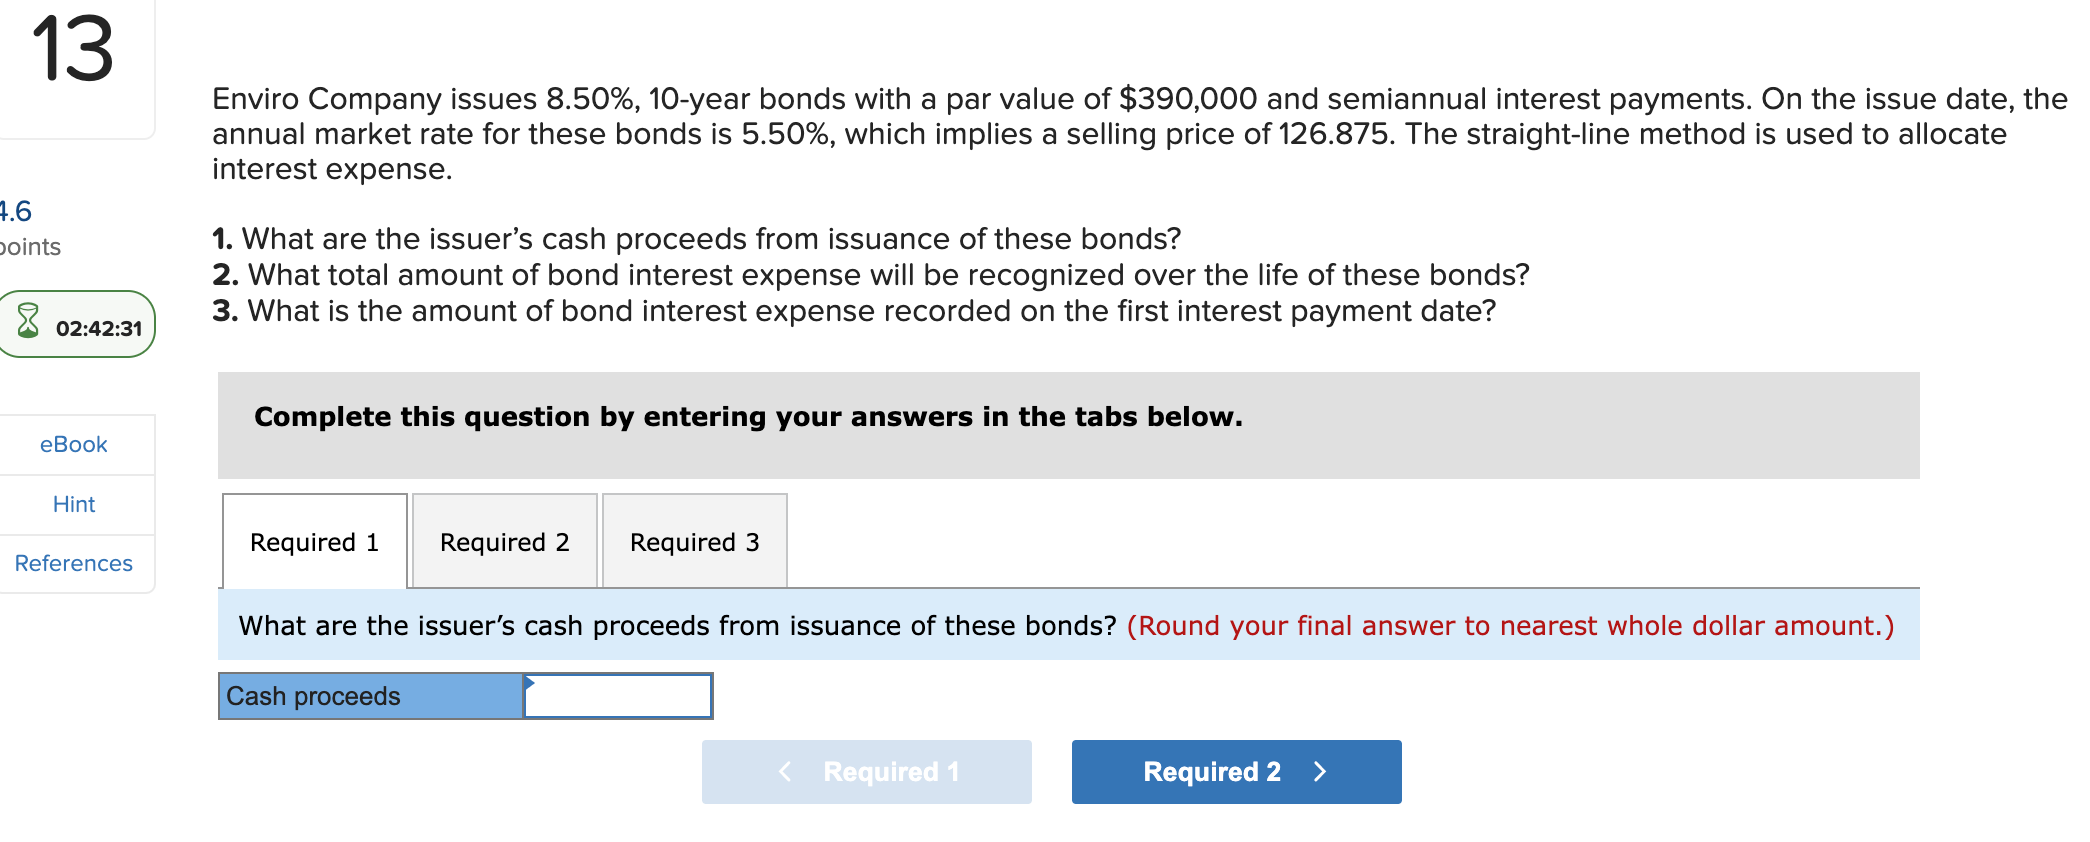The width and height of the screenshot is (2090, 842).
Task: Click the red rounding instruction text
Action: click(x=1510, y=625)
